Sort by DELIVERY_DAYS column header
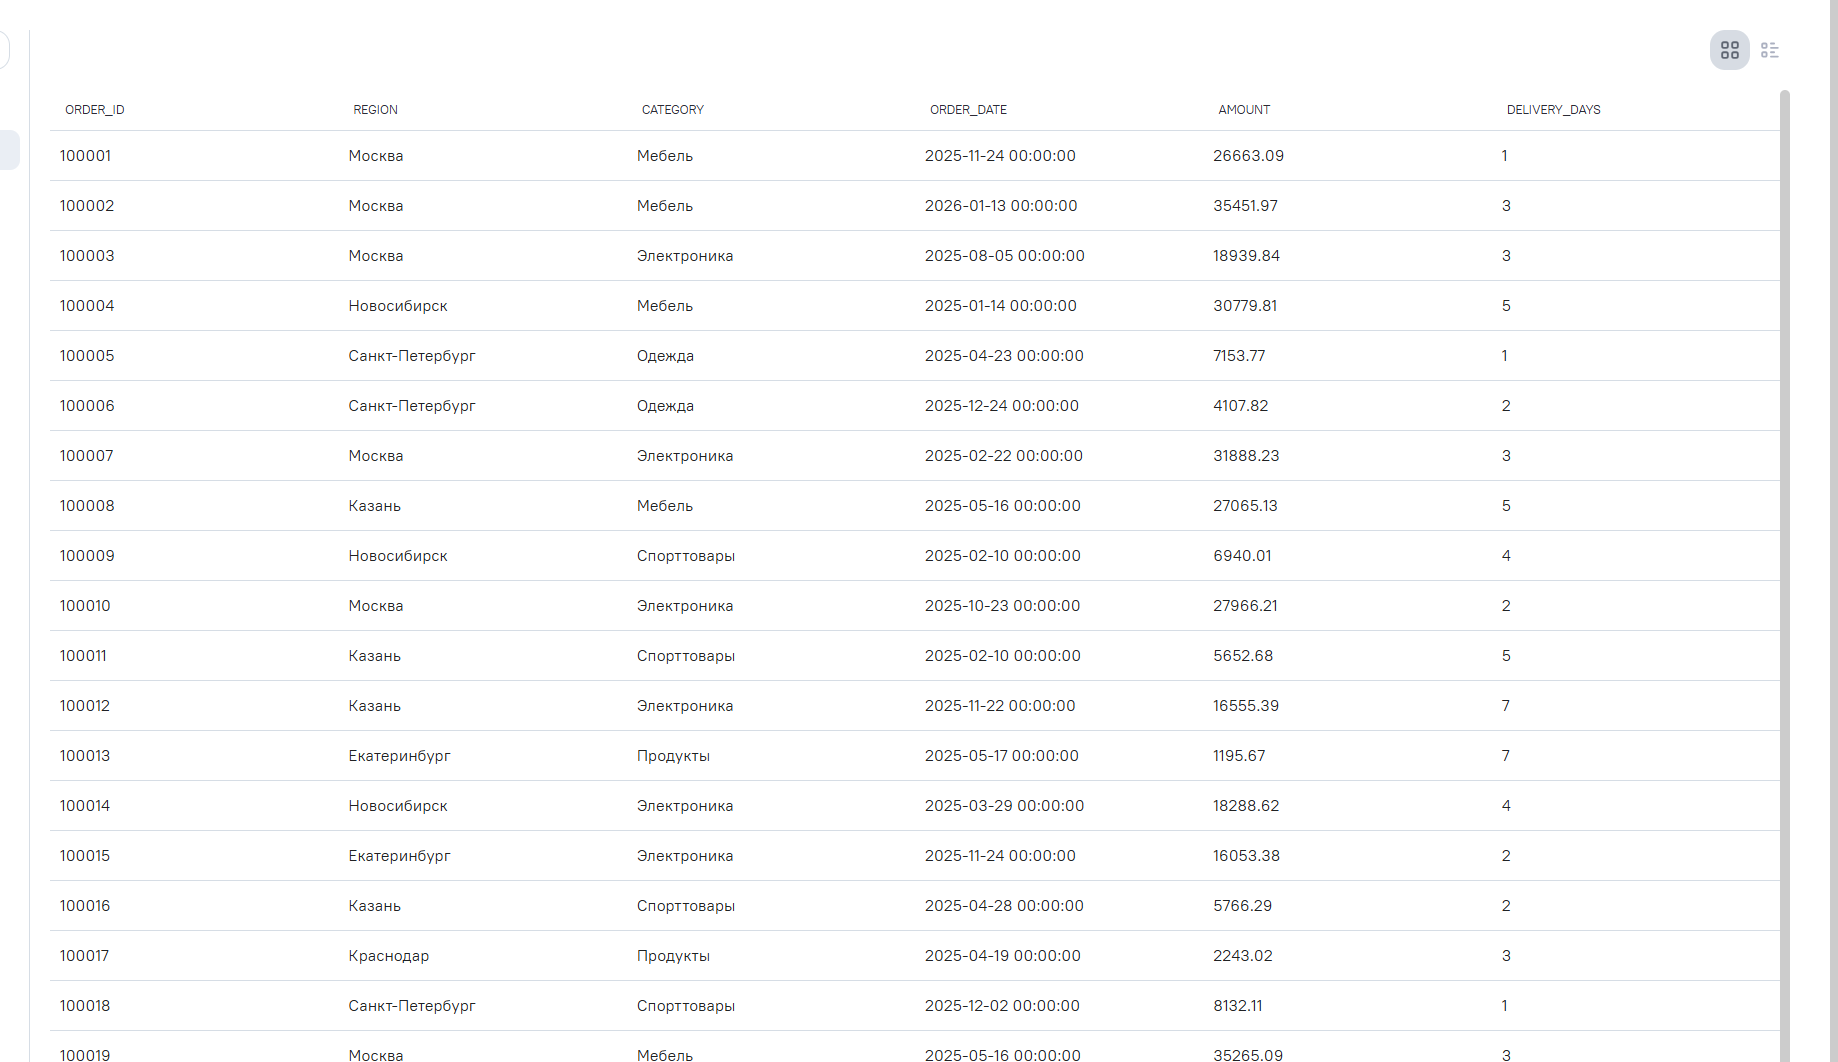1838x1062 pixels. coord(1553,110)
